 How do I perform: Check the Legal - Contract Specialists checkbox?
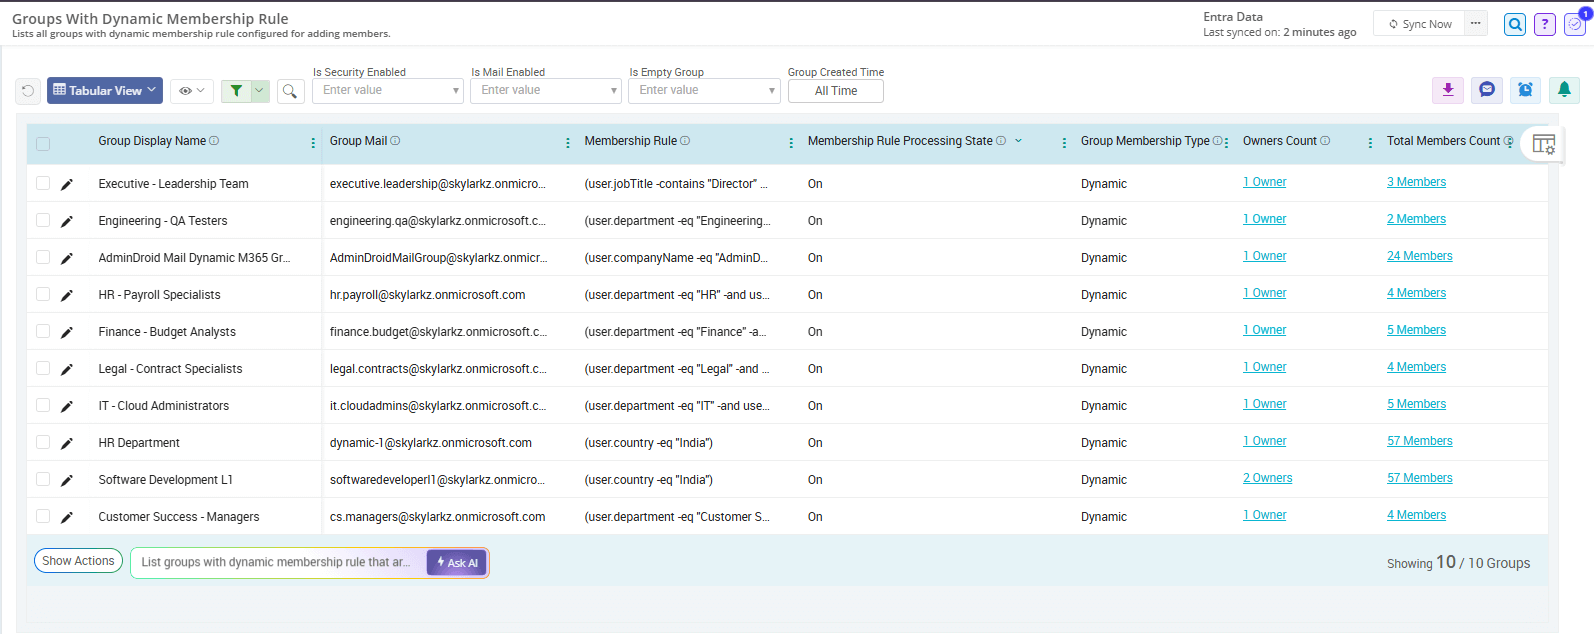click(x=43, y=368)
